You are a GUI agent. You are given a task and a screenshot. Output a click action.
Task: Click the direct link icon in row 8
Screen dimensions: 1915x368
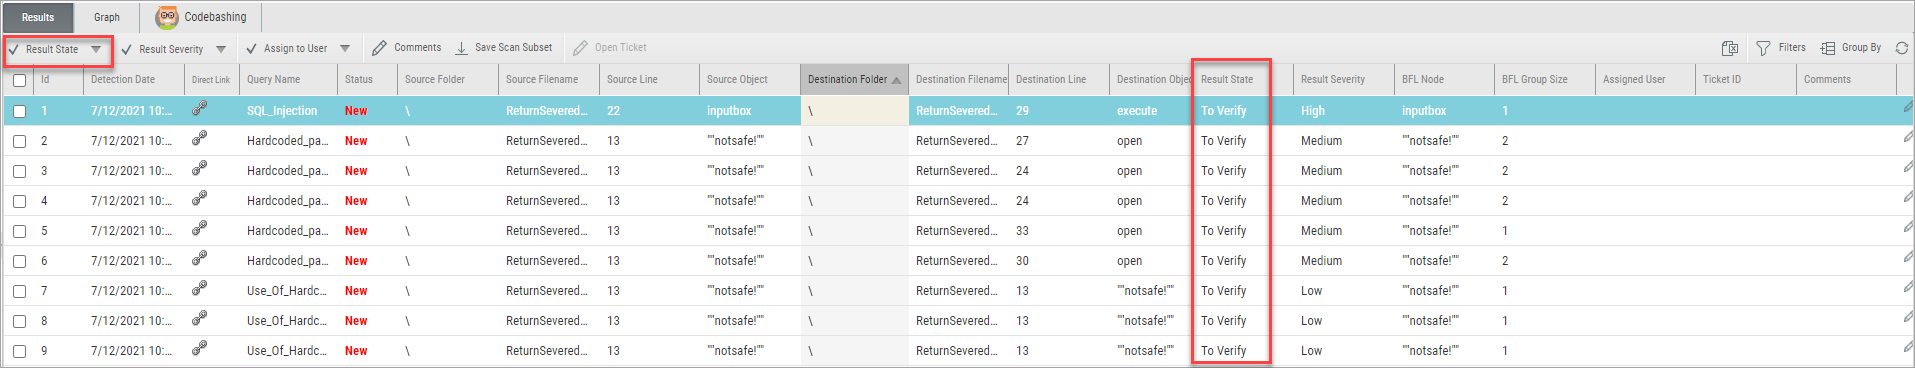click(x=200, y=318)
